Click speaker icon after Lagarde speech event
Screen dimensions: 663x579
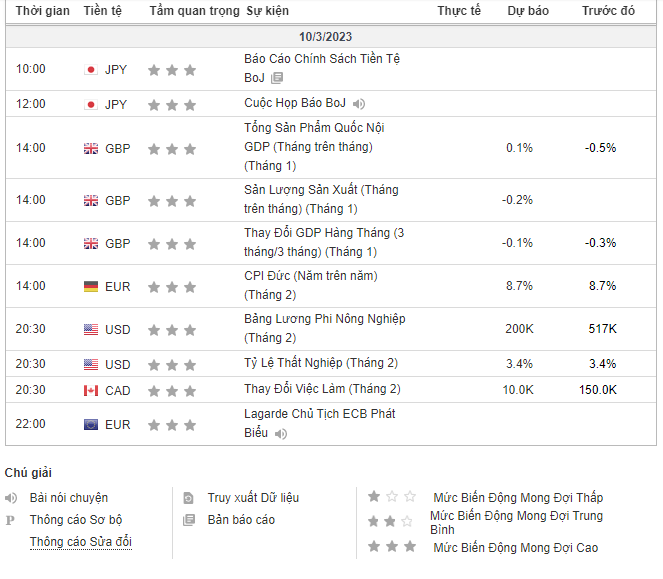[x=281, y=434]
